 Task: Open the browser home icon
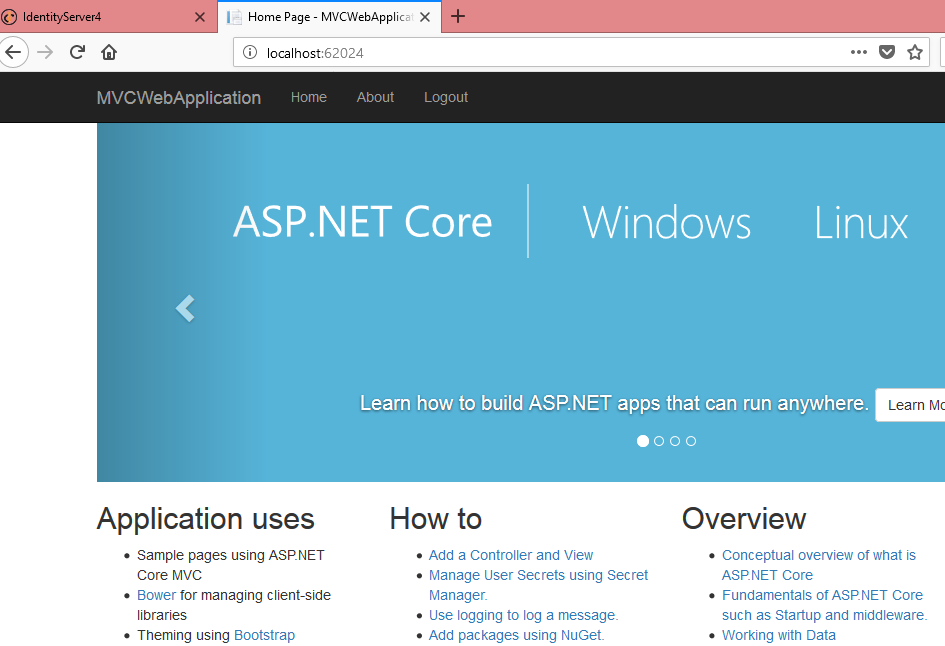click(x=109, y=52)
